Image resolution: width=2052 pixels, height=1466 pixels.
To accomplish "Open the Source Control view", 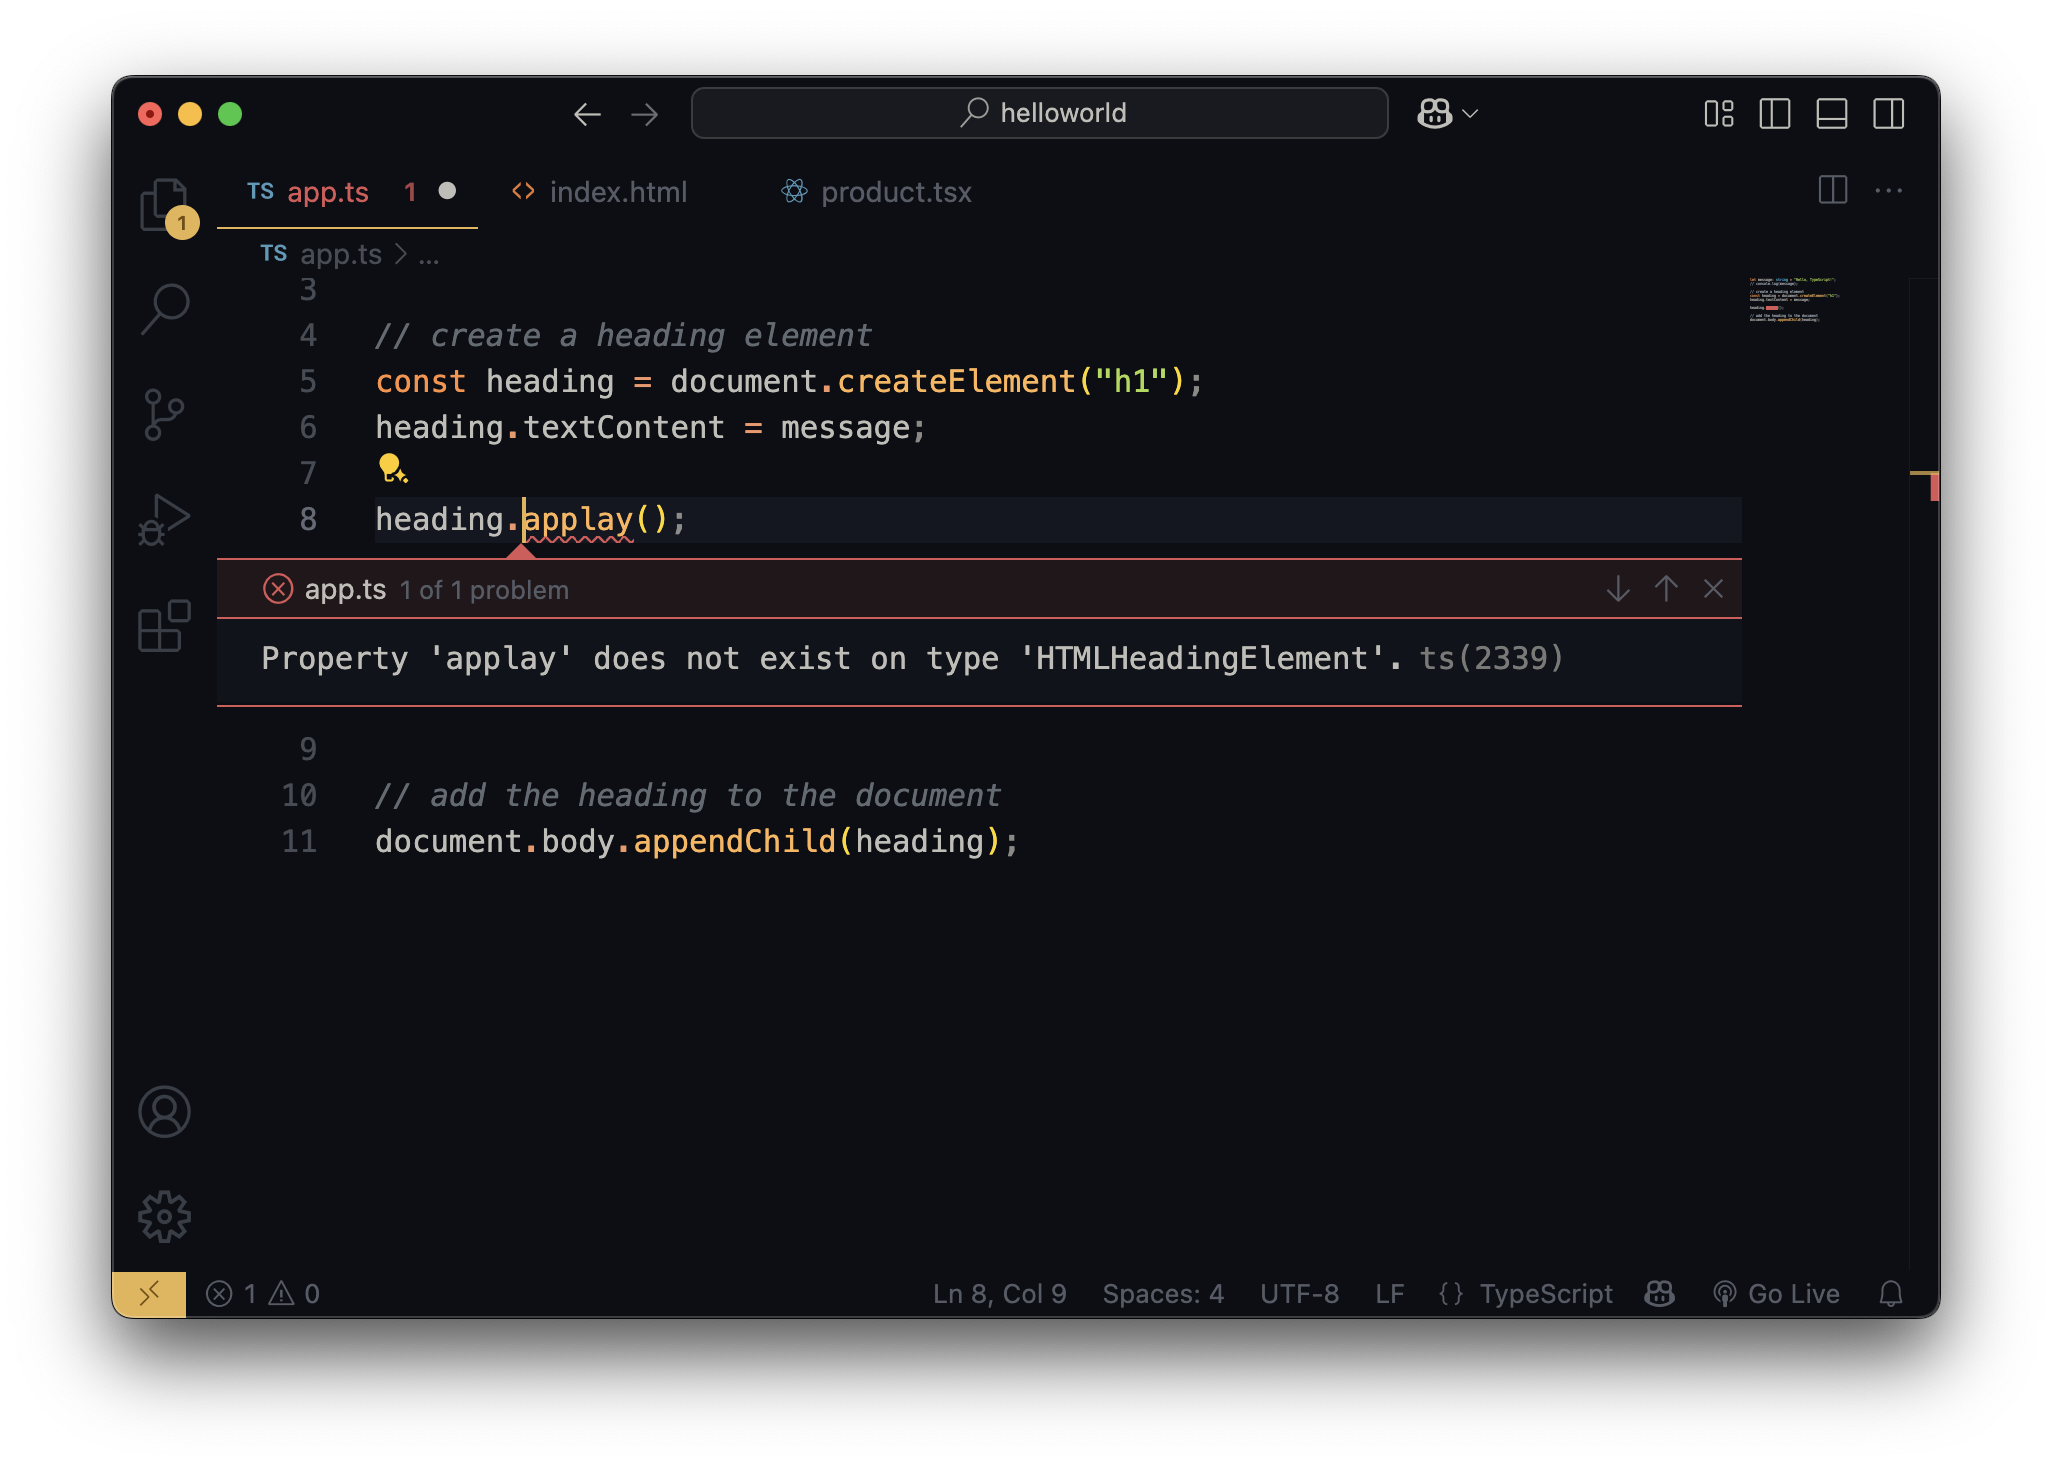I will (x=164, y=414).
